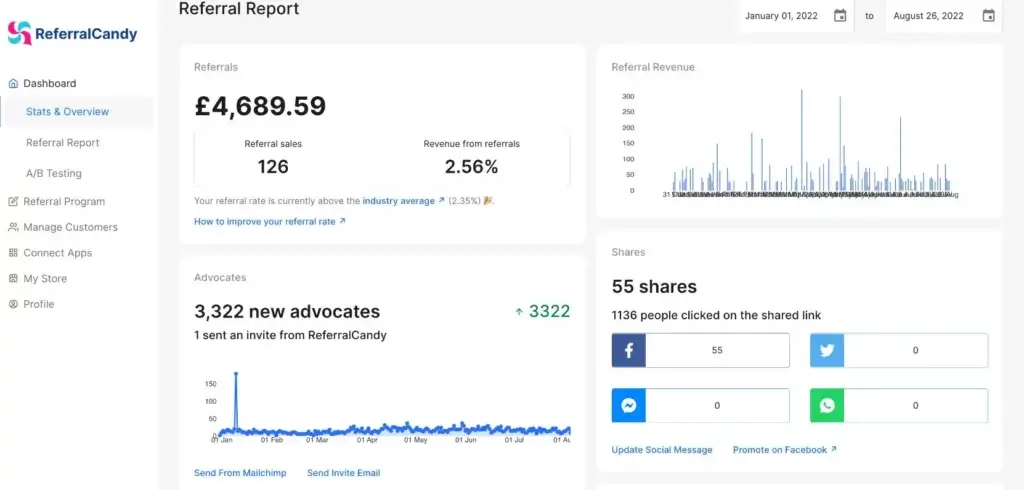This screenshot has height=490, width=1024.
Task: Click the ReferralCandy logo
Action: [72, 34]
